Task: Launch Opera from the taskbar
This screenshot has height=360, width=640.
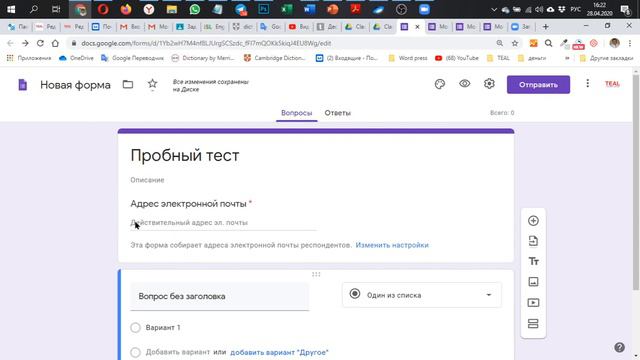Action: click(x=103, y=9)
